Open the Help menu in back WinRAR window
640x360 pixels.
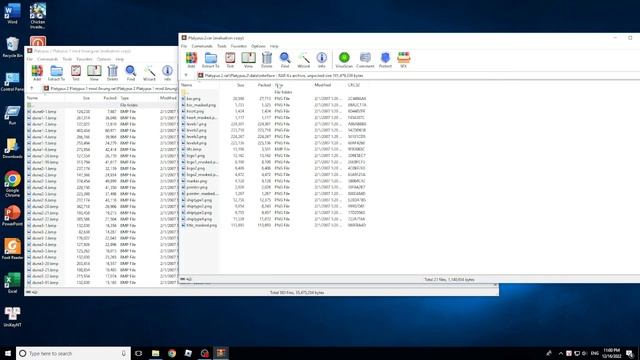[x=120, y=59]
